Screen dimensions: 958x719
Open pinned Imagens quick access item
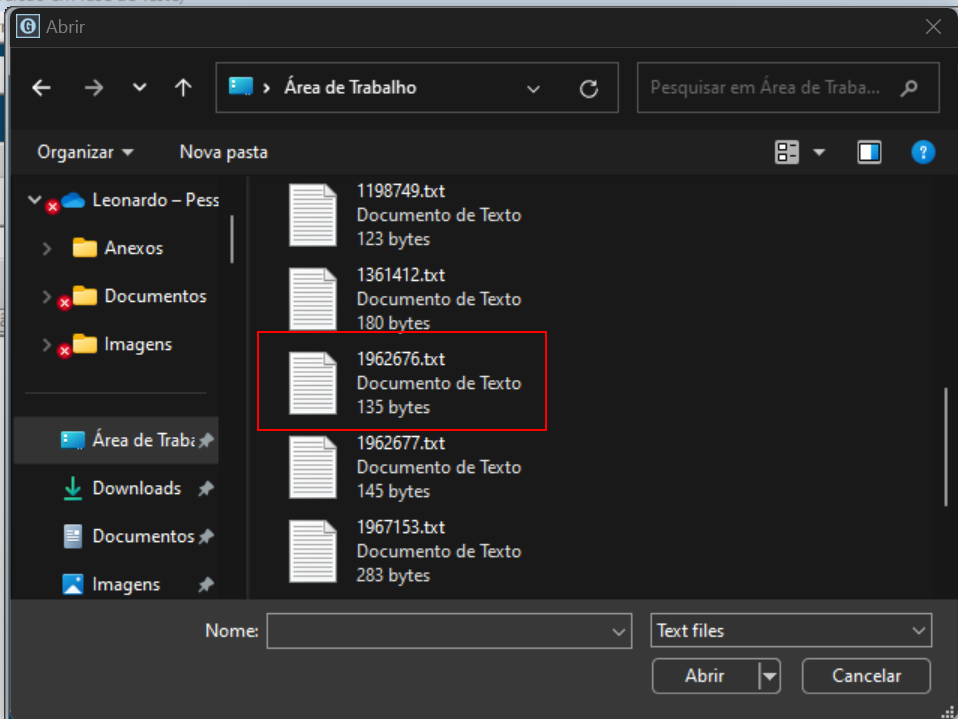point(126,585)
